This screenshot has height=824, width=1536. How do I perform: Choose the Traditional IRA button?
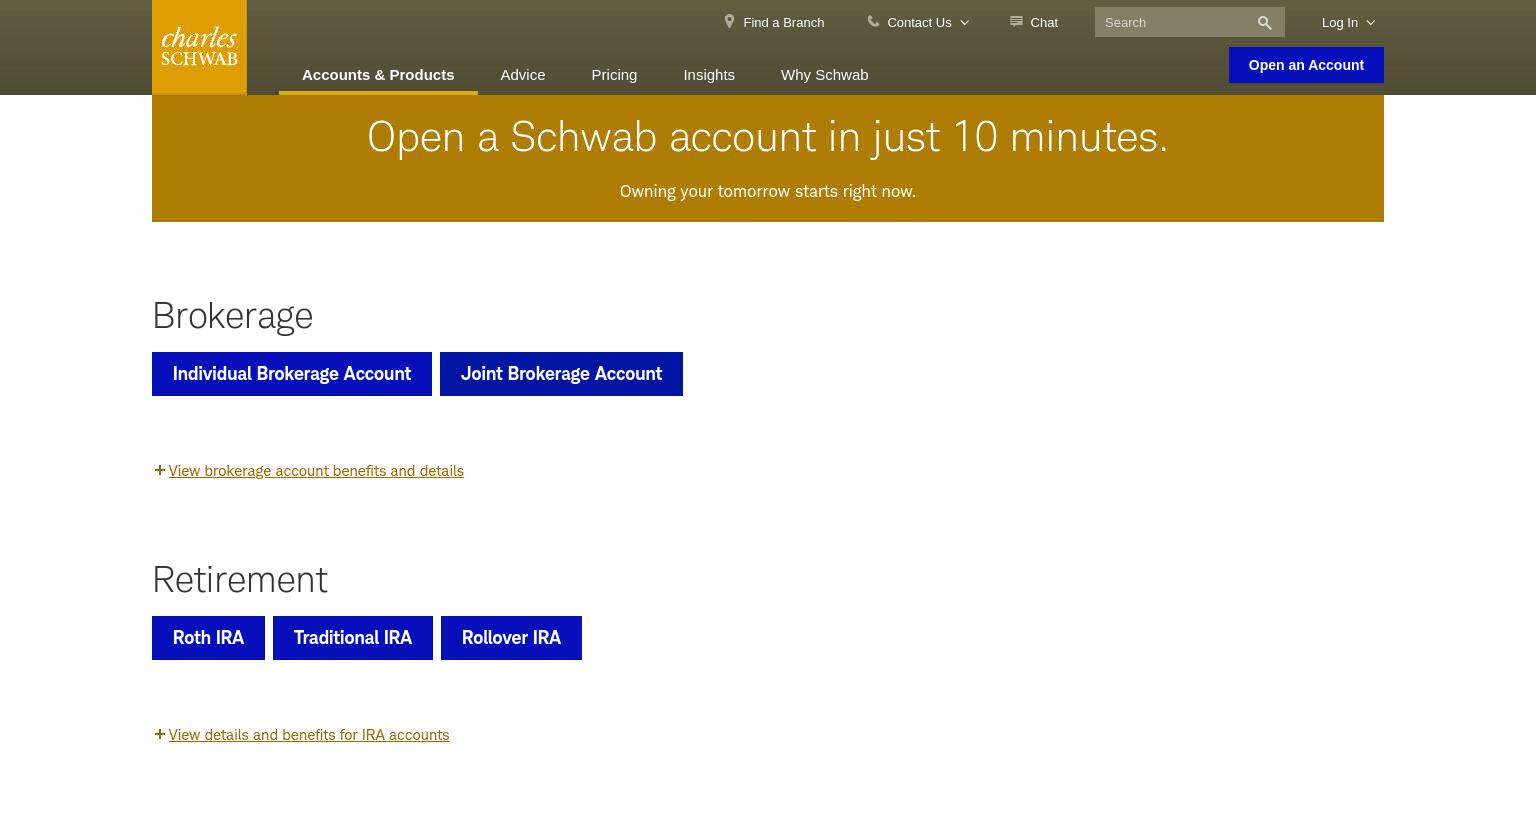click(353, 638)
